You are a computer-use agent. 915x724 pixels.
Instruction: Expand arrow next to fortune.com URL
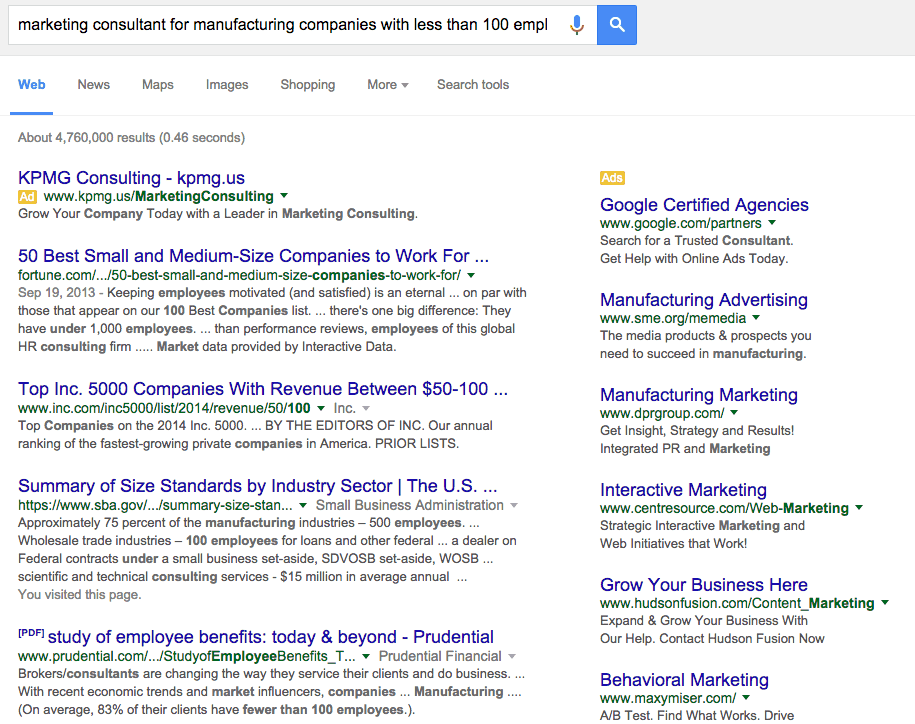tap(471, 275)
